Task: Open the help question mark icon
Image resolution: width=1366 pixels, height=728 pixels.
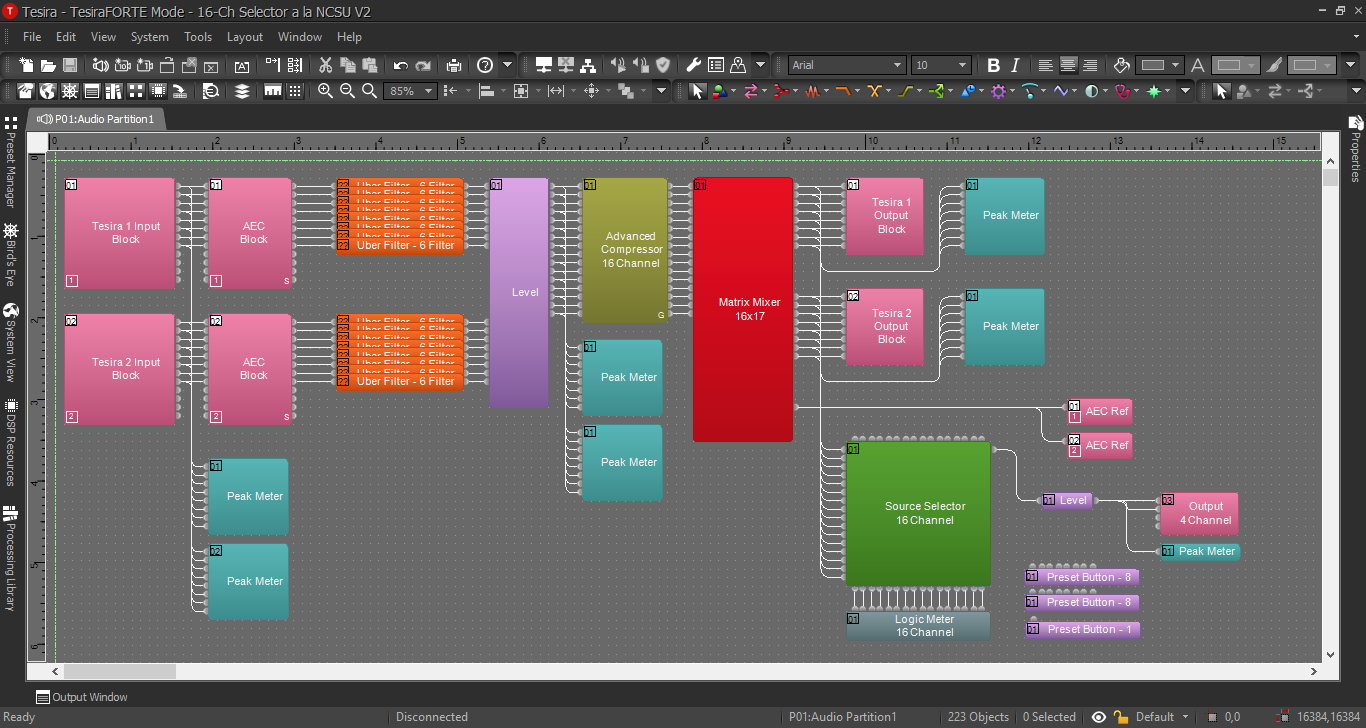Action: (485, 65)
